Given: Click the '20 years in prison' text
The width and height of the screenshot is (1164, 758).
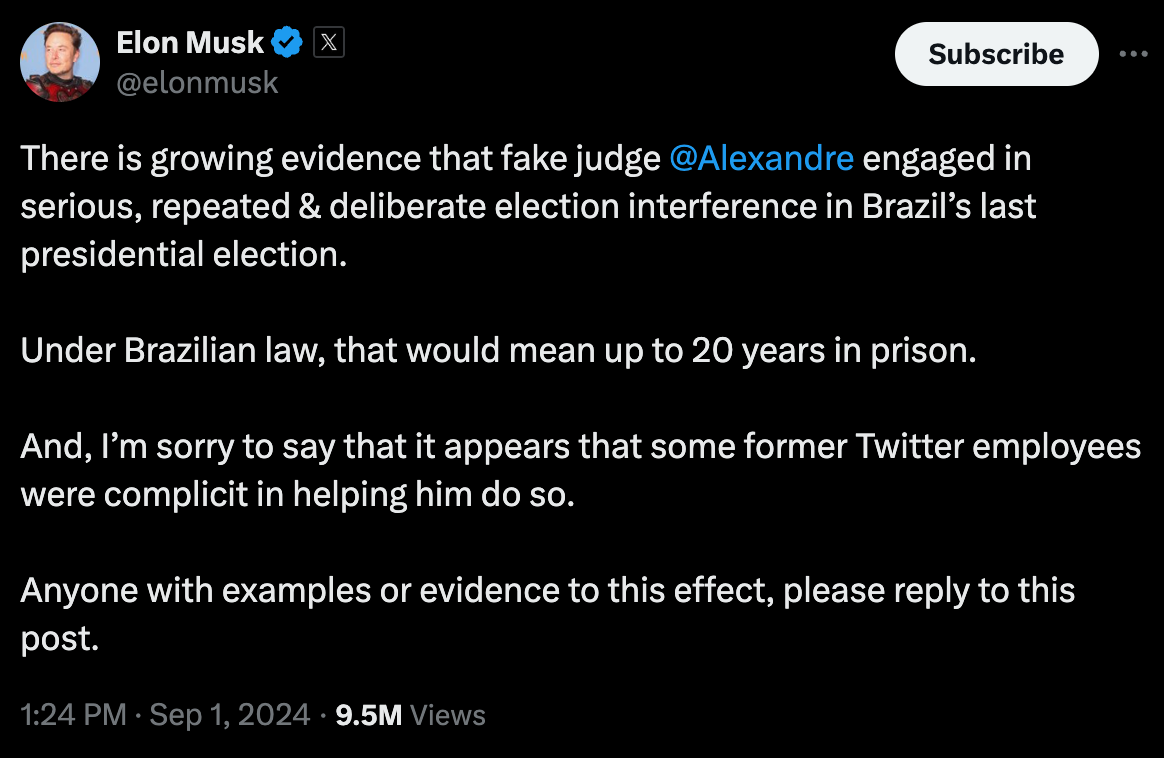Looking at the screenshot, I should 834,350.
